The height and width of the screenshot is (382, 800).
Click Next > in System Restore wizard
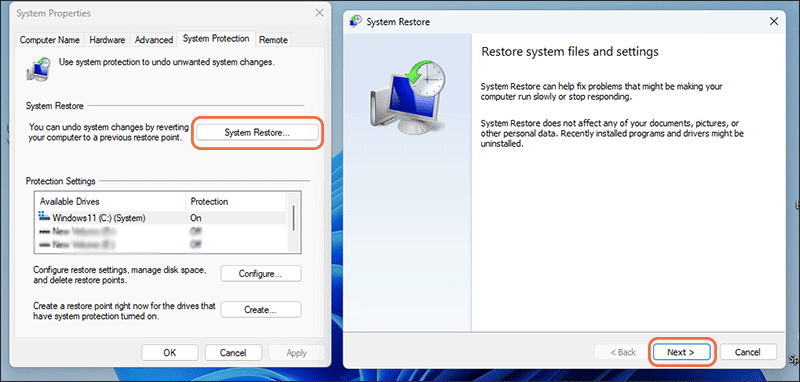[x=681, y=352]
